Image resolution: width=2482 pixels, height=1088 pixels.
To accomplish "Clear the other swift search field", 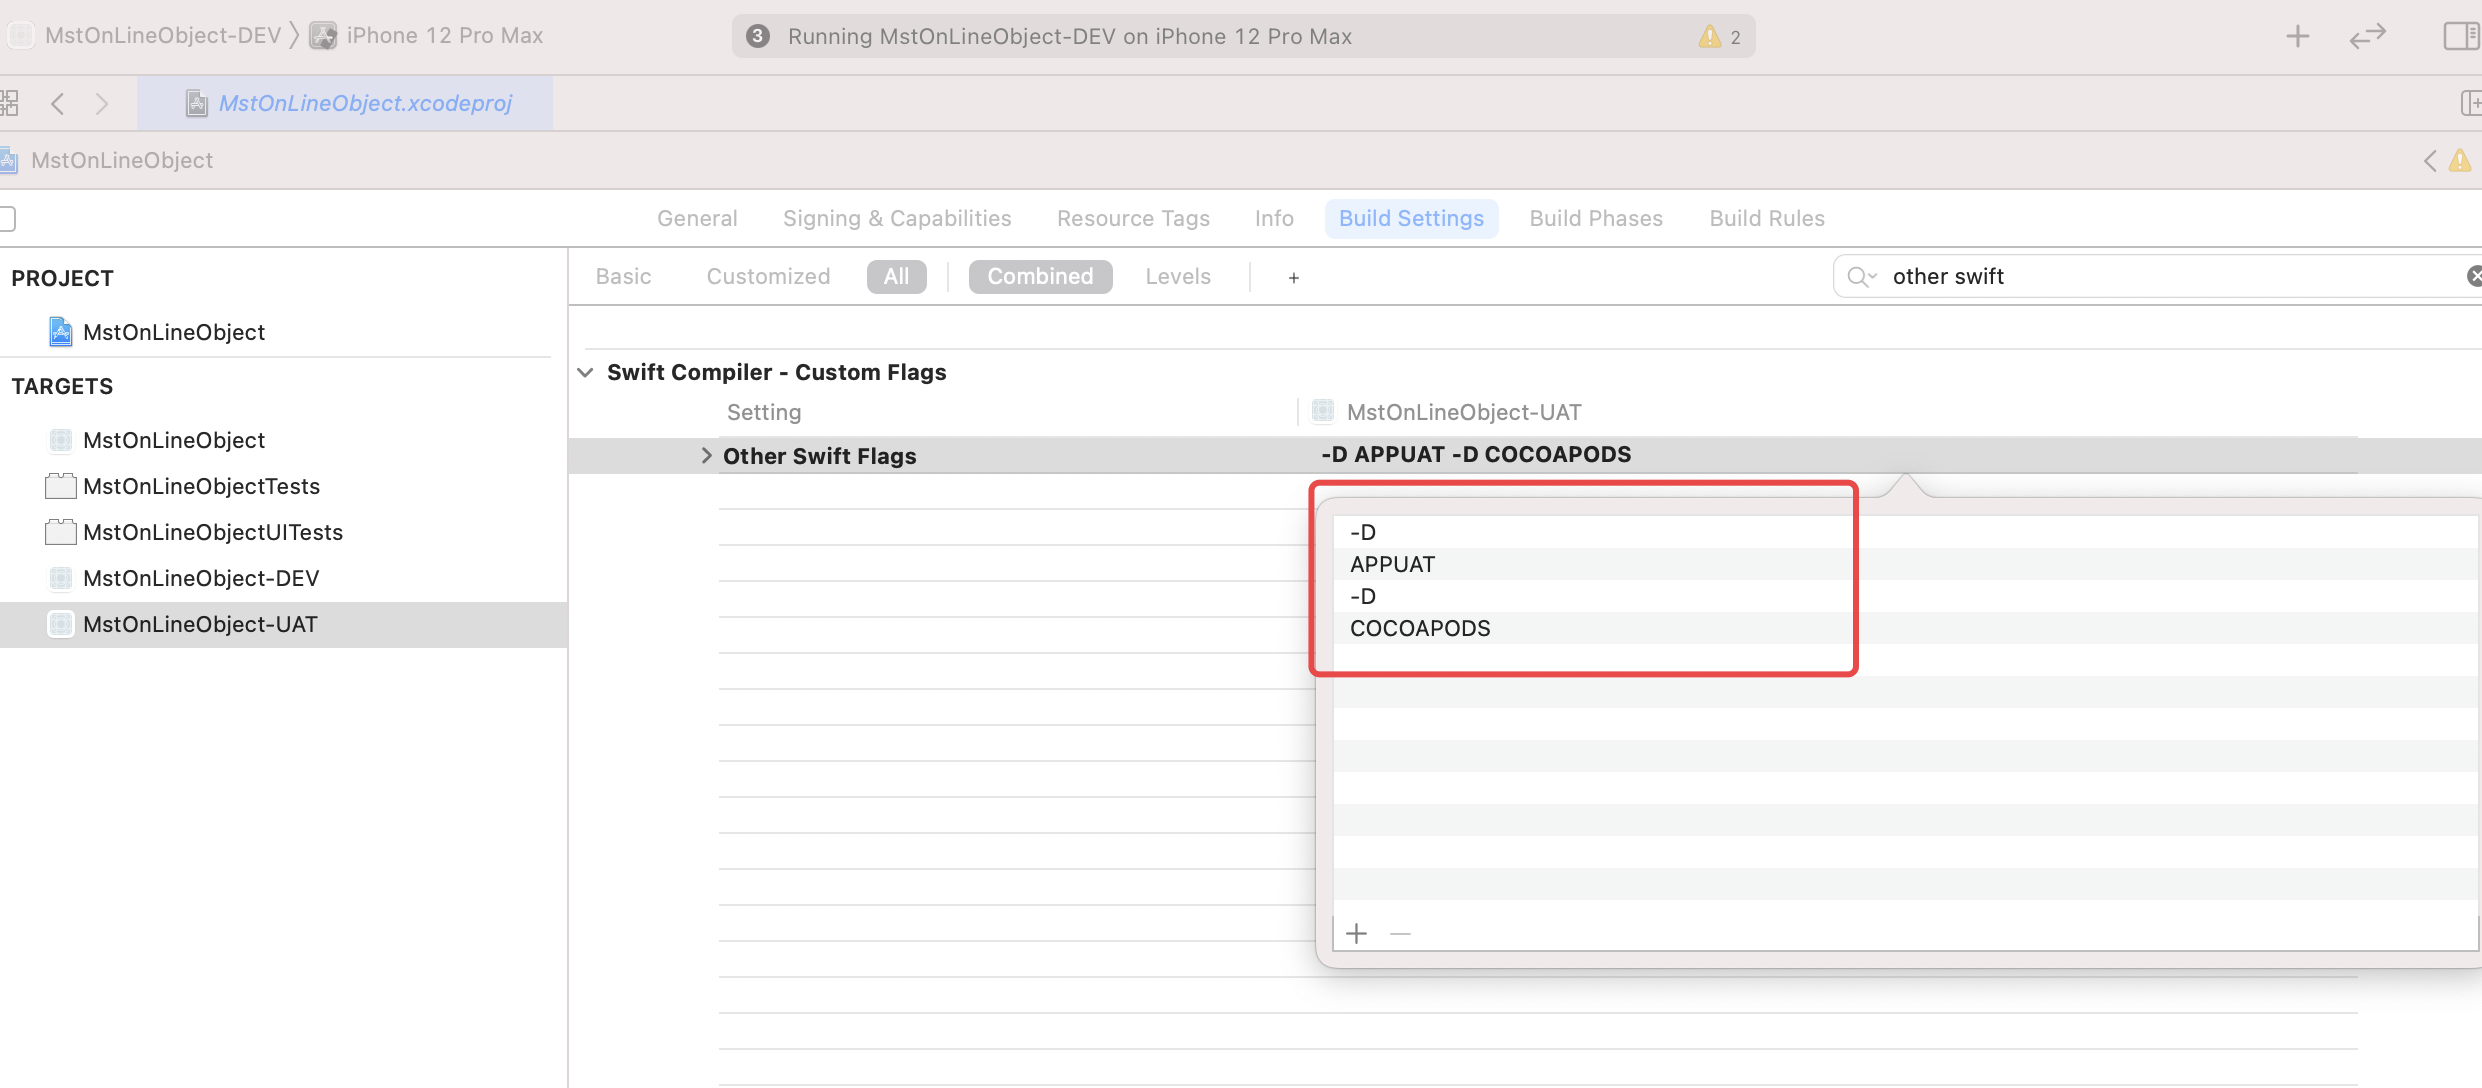I will (2474, 276).
